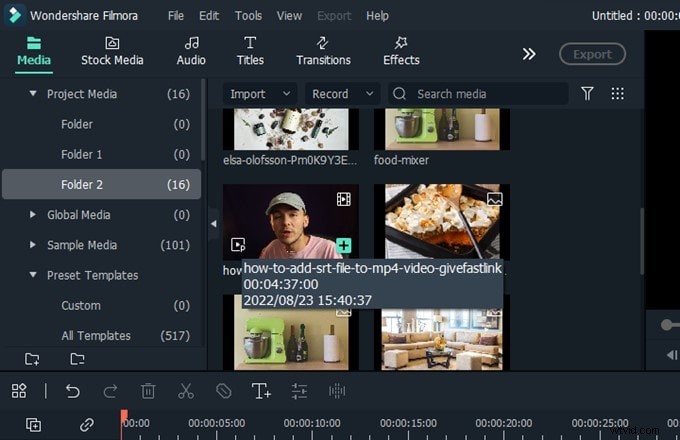Click the filter icon beside search
This screenshot has width=680, height=440.
587,94
